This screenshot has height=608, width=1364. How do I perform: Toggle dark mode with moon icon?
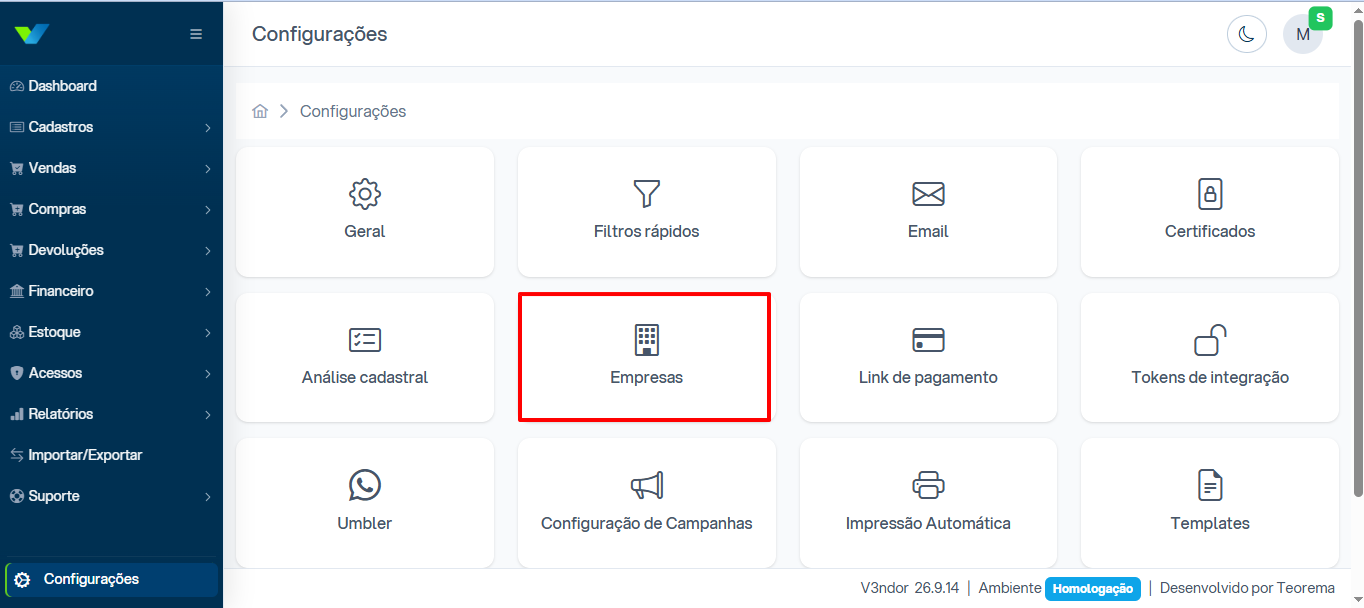tap(1246, 34)
